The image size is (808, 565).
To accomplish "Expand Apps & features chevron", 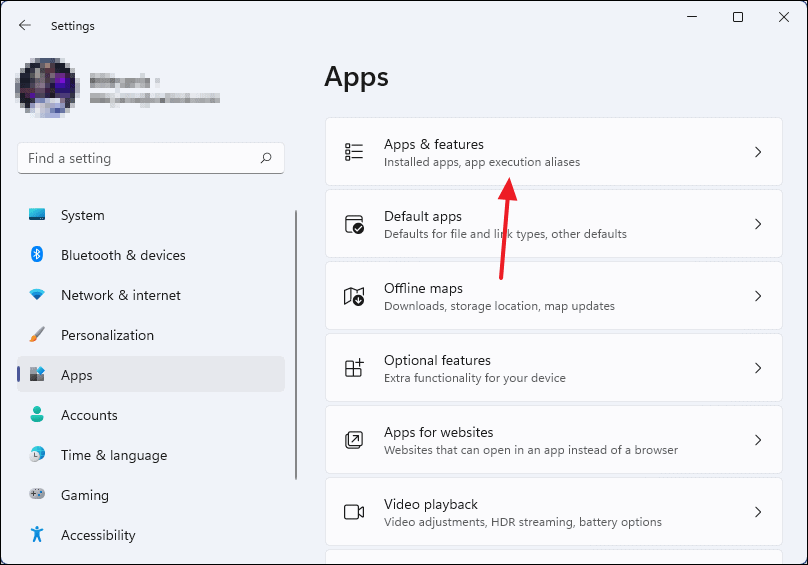I will click(758, 152).
